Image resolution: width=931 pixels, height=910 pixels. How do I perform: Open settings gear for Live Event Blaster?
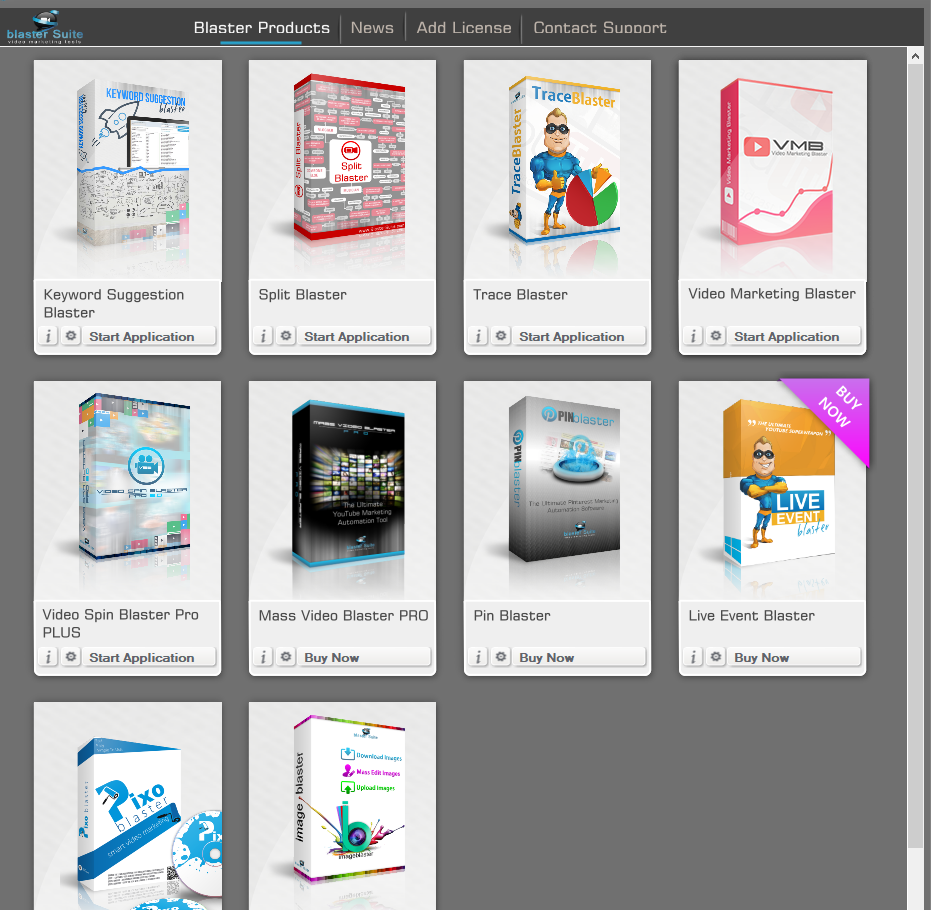(x=716, y=658)
